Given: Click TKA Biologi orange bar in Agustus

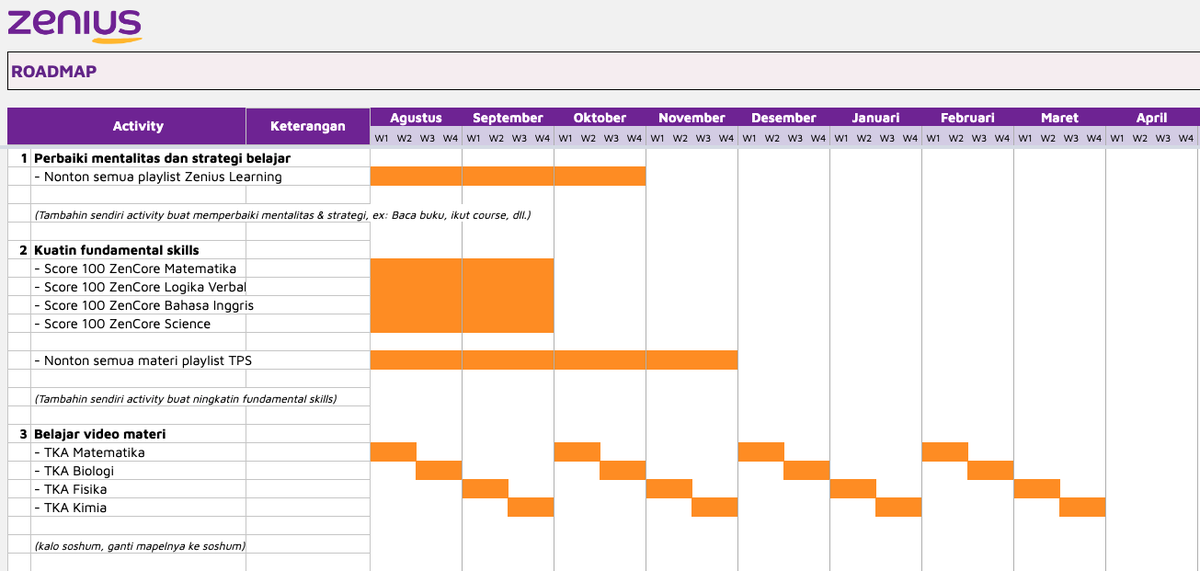Looking at the screenshot, I should pos(439,471).
